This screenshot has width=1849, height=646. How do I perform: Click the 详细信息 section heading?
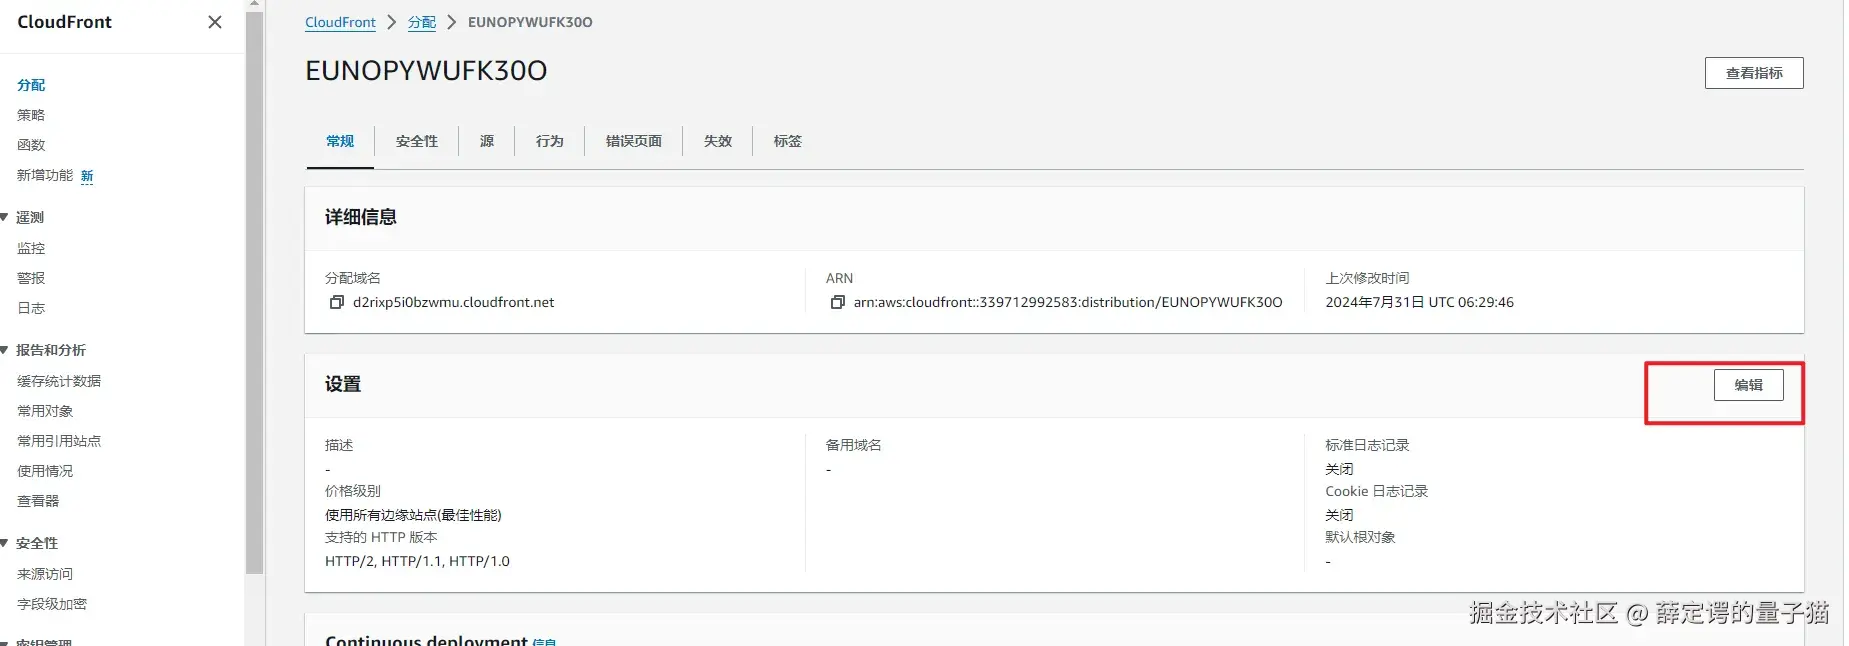(x=361, y=217)
